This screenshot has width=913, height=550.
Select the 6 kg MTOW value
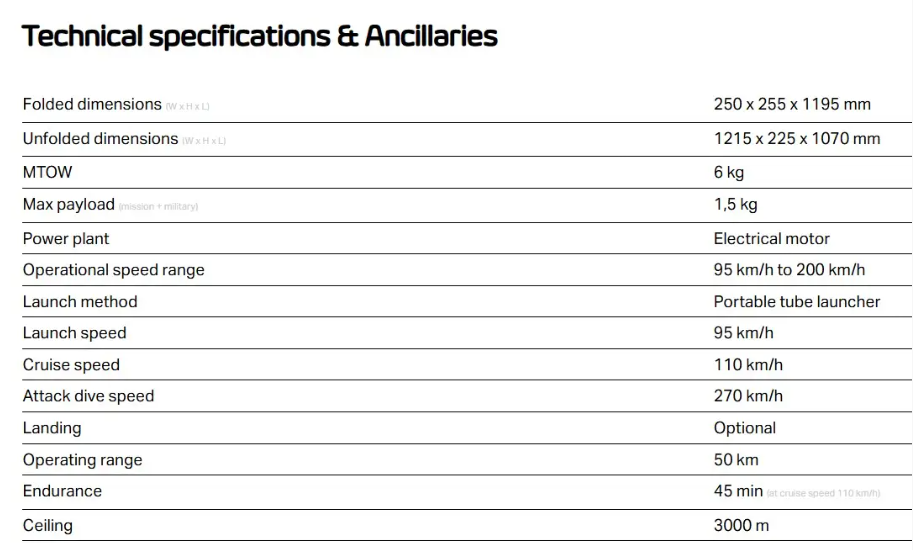point(728,172)
